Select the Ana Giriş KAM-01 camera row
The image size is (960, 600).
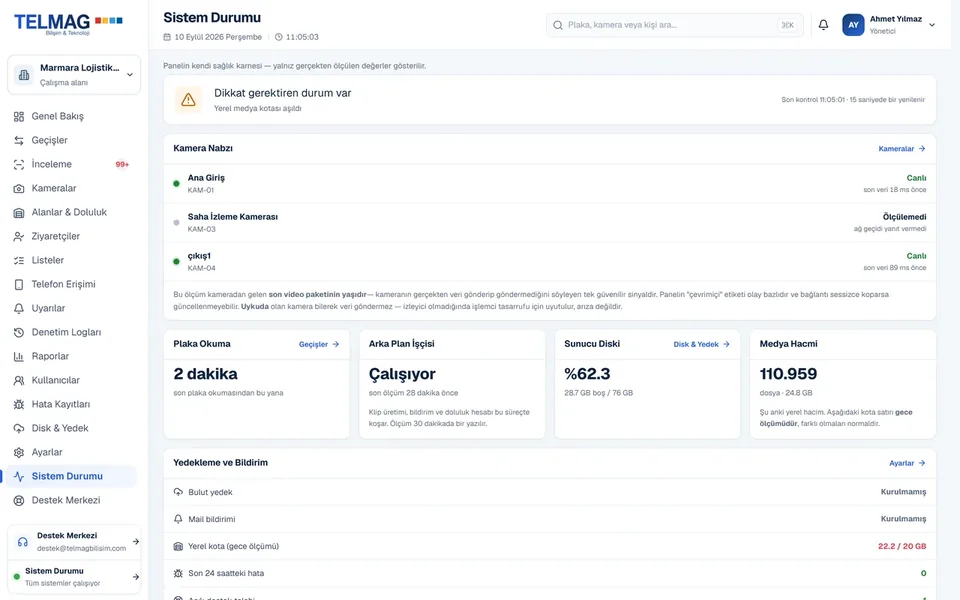coord(550,184)
